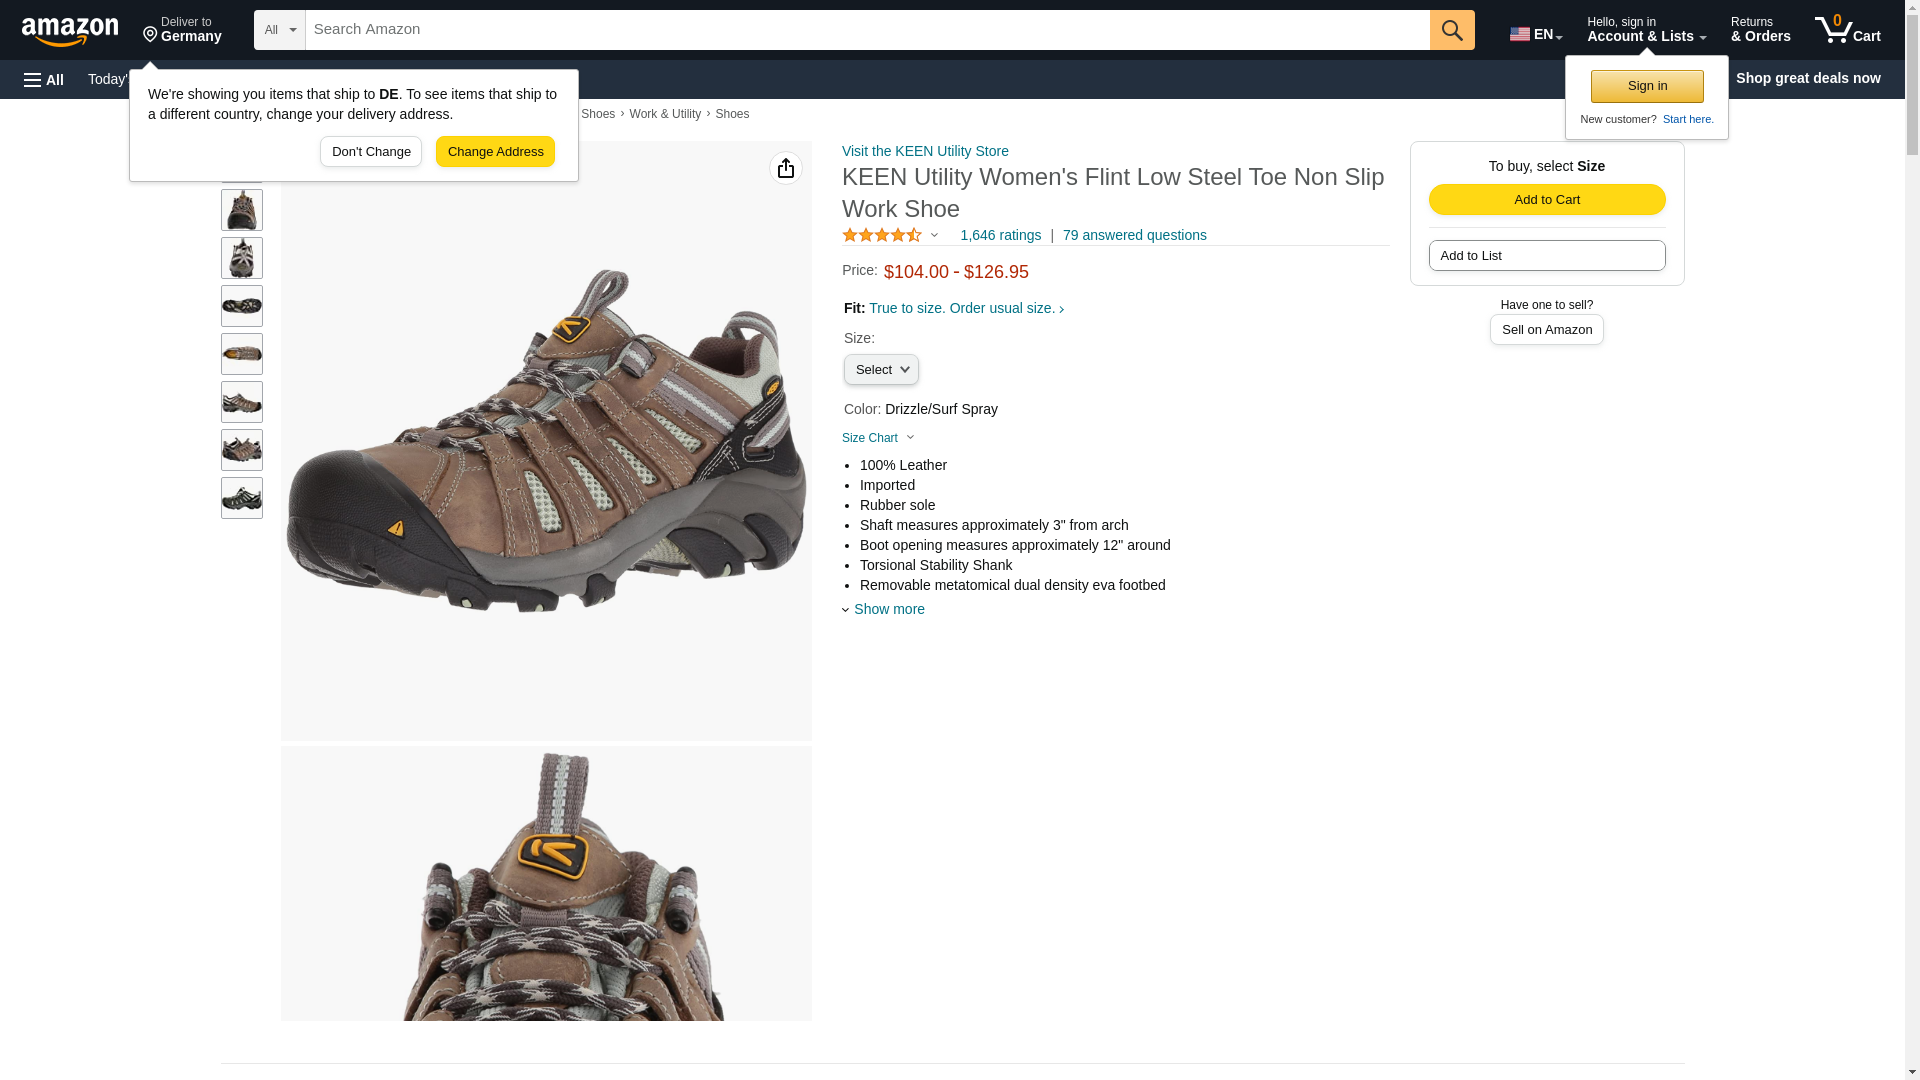The height and width of the screenshot is (1080, 1920).
Task: Select the sole-view shoe thumbnail
Action: click(242, 306)
